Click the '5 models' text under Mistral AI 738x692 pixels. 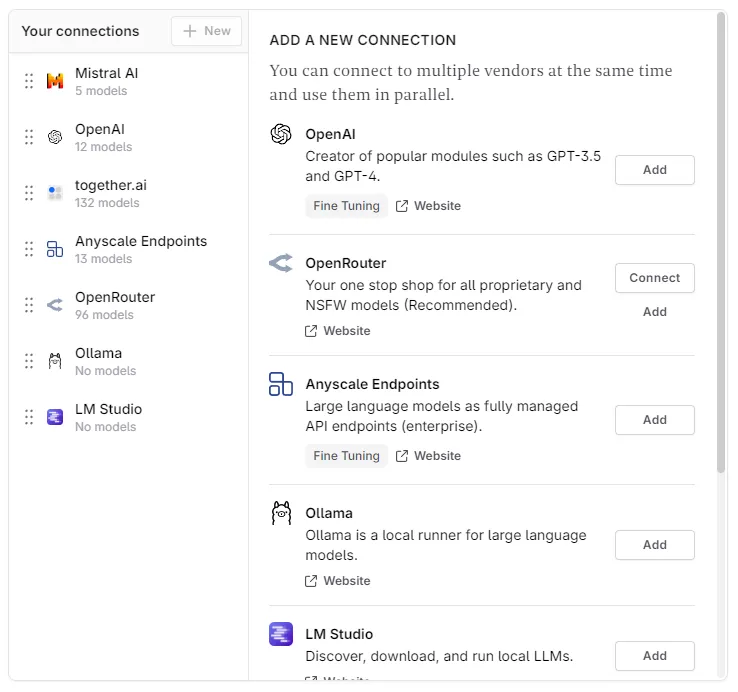101,91
